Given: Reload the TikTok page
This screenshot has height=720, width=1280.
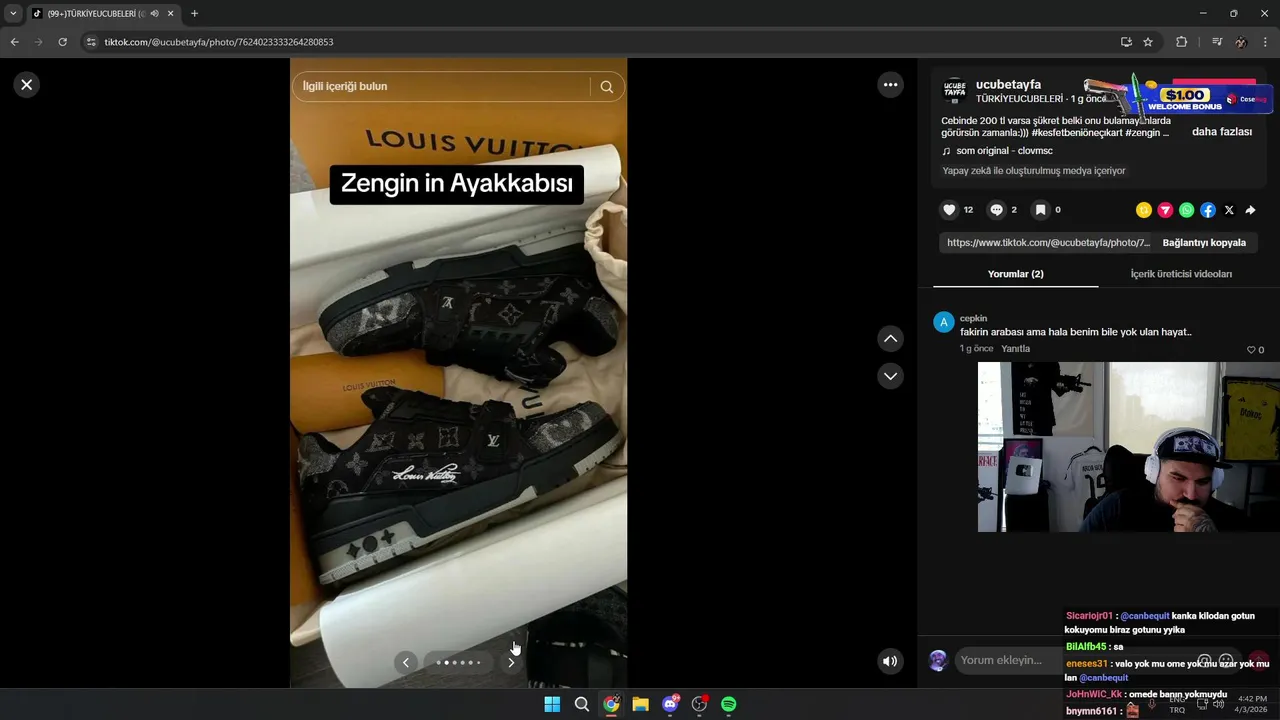Looking at the screenshot, I should click(62, 42).
